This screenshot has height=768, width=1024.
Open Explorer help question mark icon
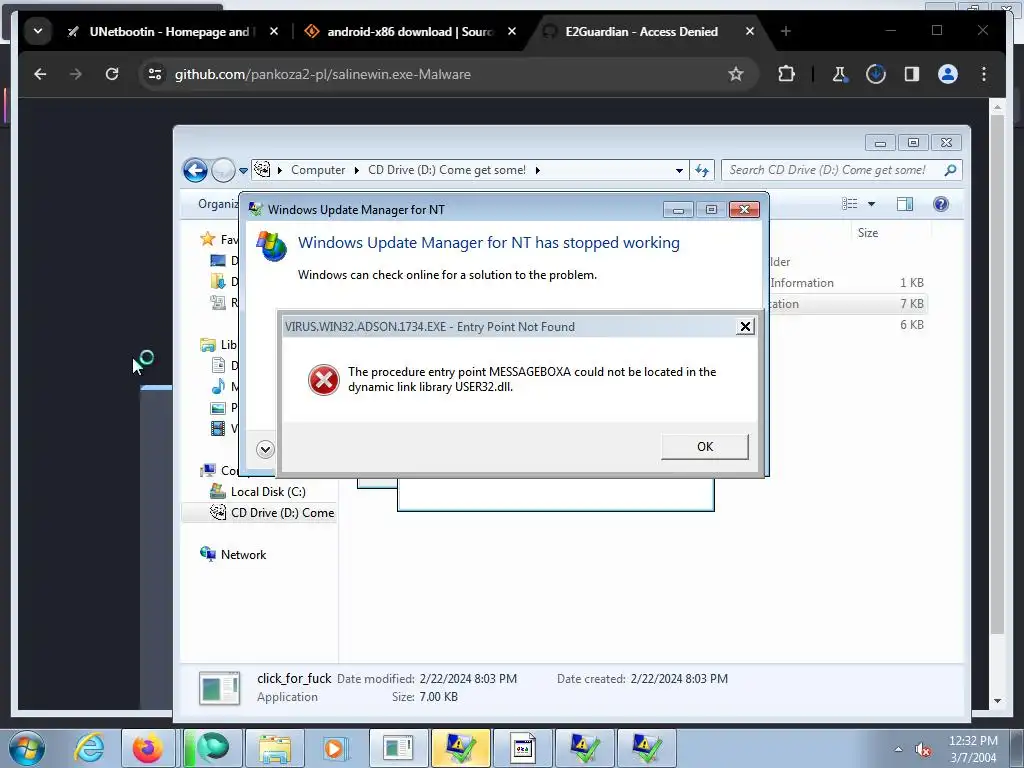(940, 204)
